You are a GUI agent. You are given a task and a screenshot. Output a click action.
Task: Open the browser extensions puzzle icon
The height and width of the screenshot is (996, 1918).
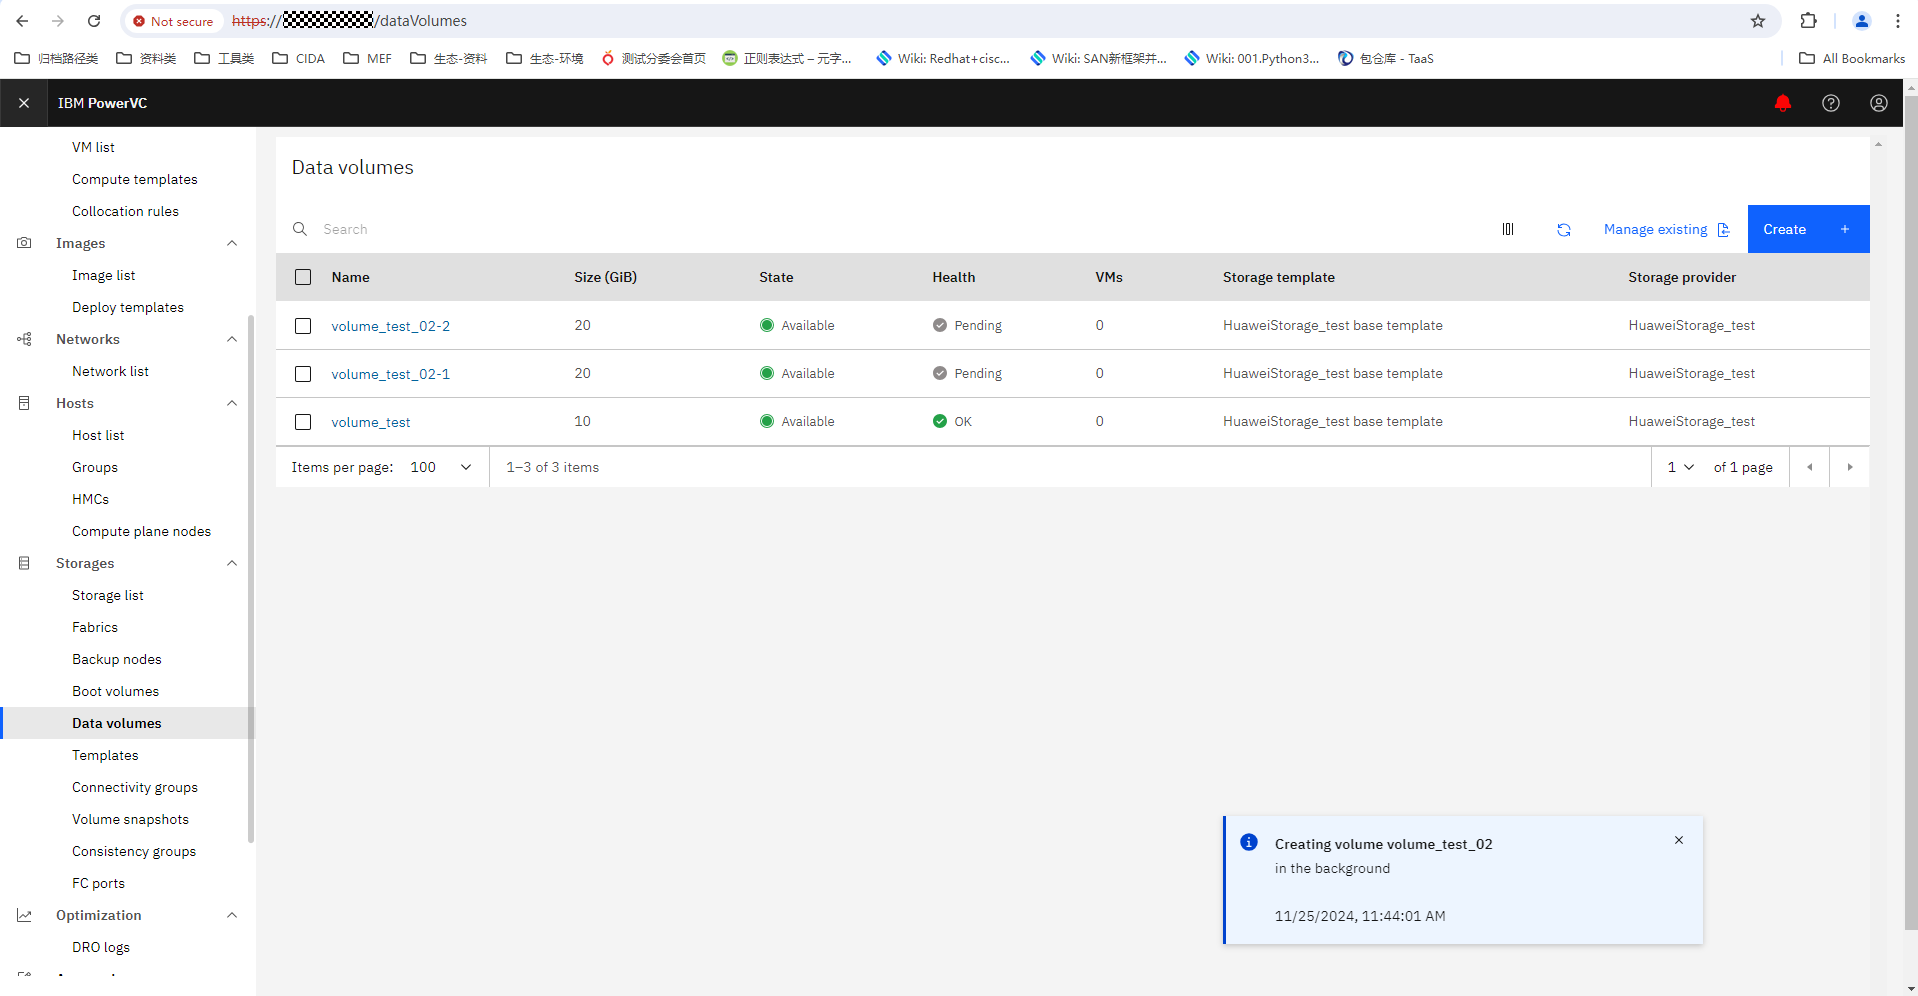pos(1808,21)
